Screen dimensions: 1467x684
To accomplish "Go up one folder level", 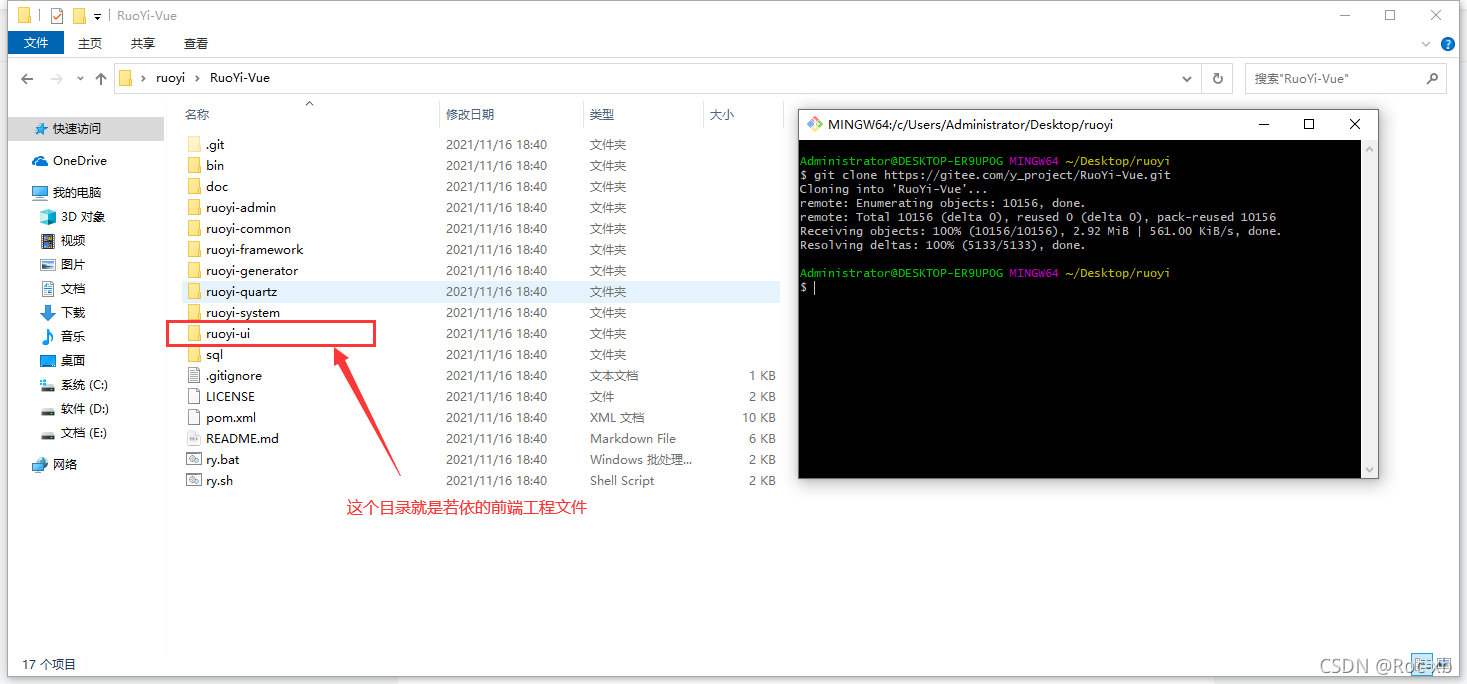I will click(100, 79).
